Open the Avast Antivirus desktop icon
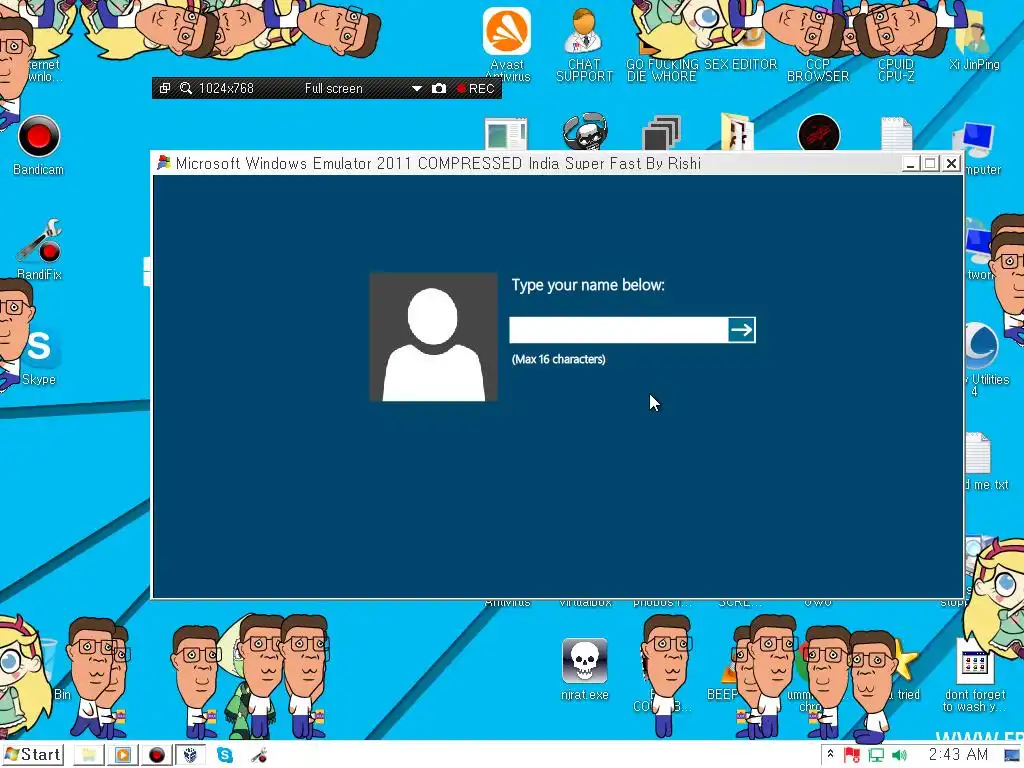The image size is (1024, 768). tap(507, 44)
